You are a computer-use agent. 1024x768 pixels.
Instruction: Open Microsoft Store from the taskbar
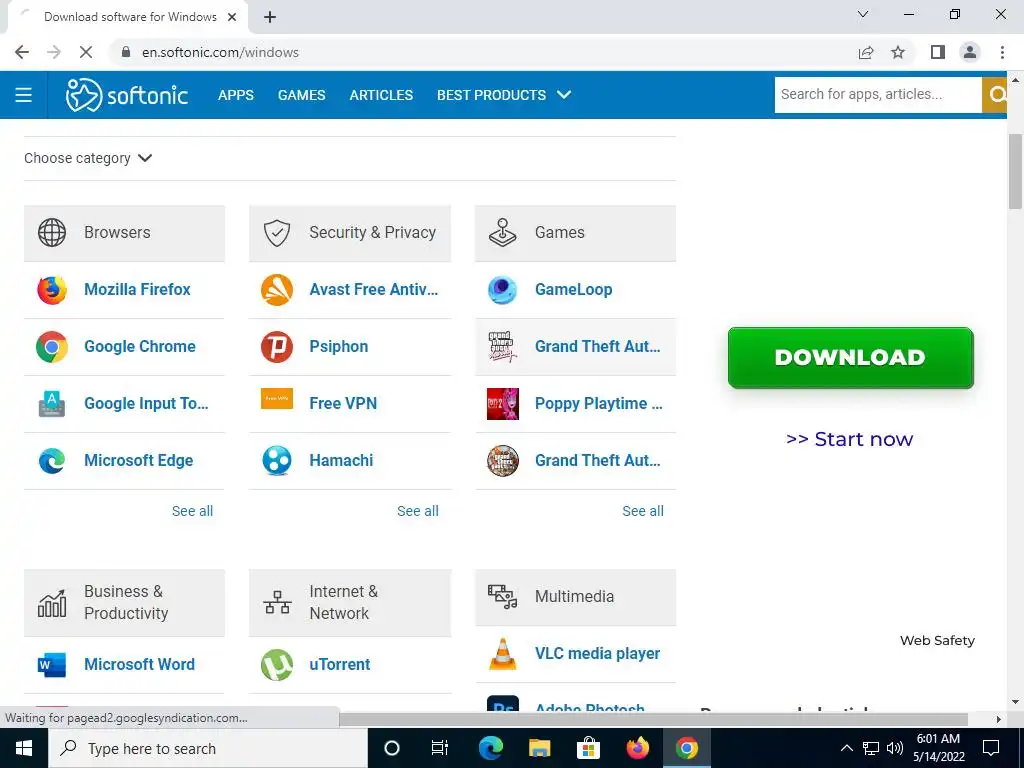coord(588,748)
